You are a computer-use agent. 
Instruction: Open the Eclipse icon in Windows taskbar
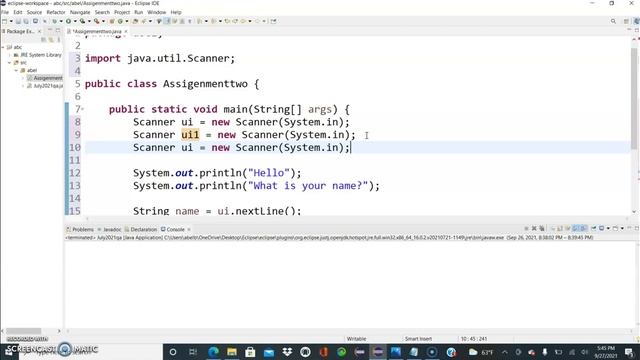point(378,351)
